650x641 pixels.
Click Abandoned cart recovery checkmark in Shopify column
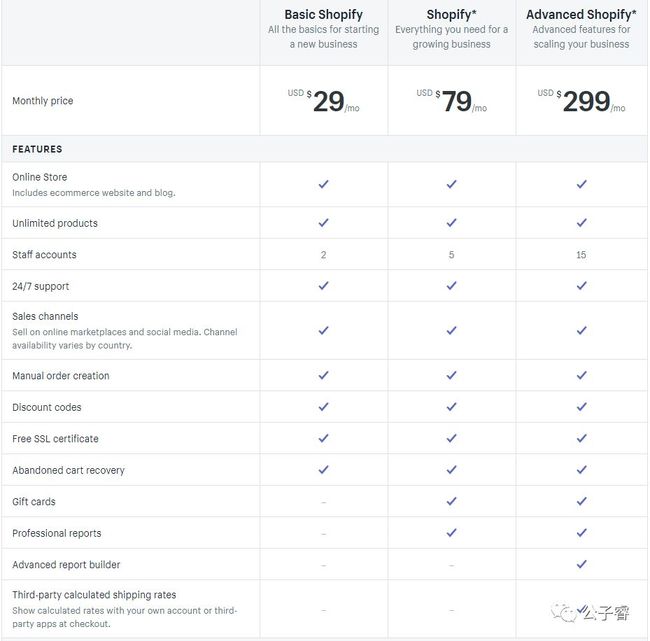click(x=451, y=470)
